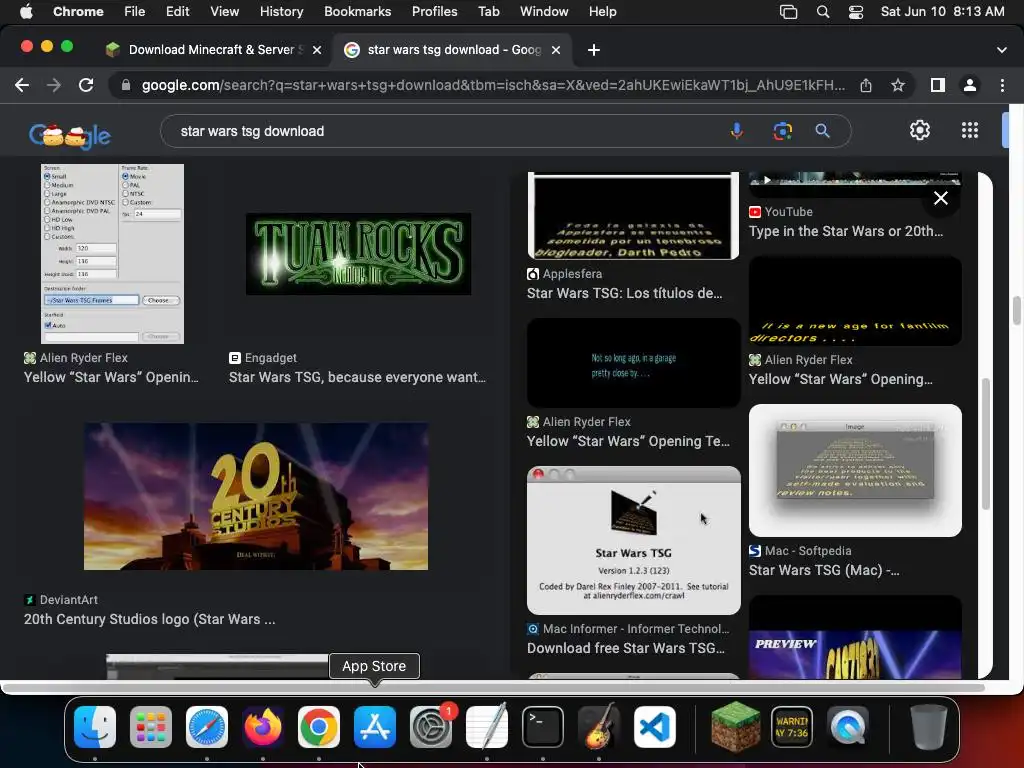The height and width of the screenshot is (768, 1024).
Task: Open YouTube Type in the Star Wars link
Action: [846, 231]
